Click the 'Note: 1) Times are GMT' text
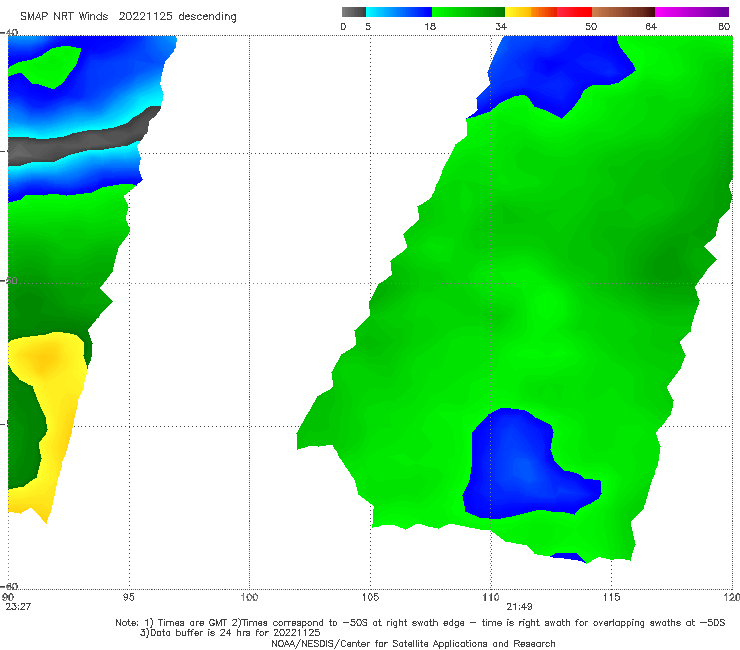 coord(172,623)
